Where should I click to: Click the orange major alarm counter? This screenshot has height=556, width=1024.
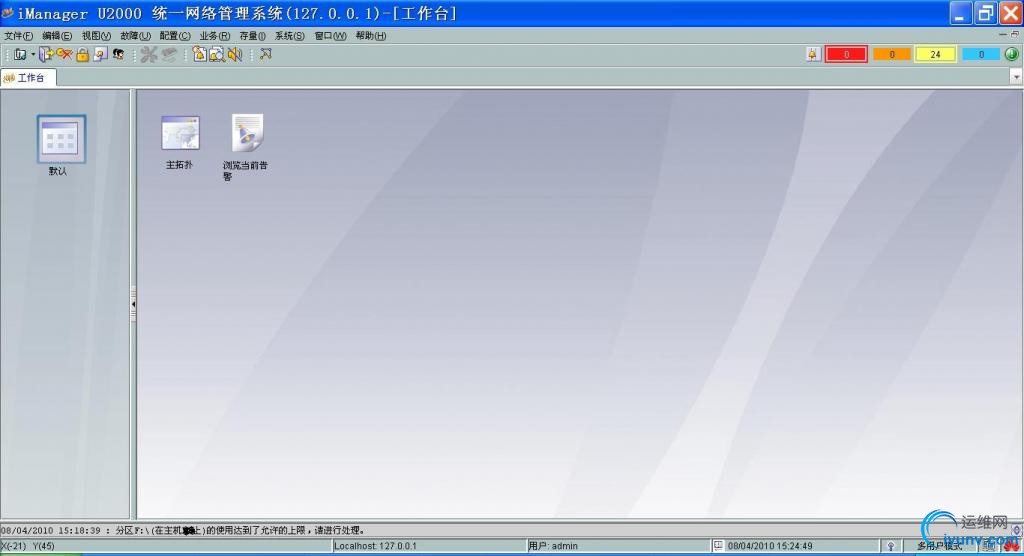[891, 55]
